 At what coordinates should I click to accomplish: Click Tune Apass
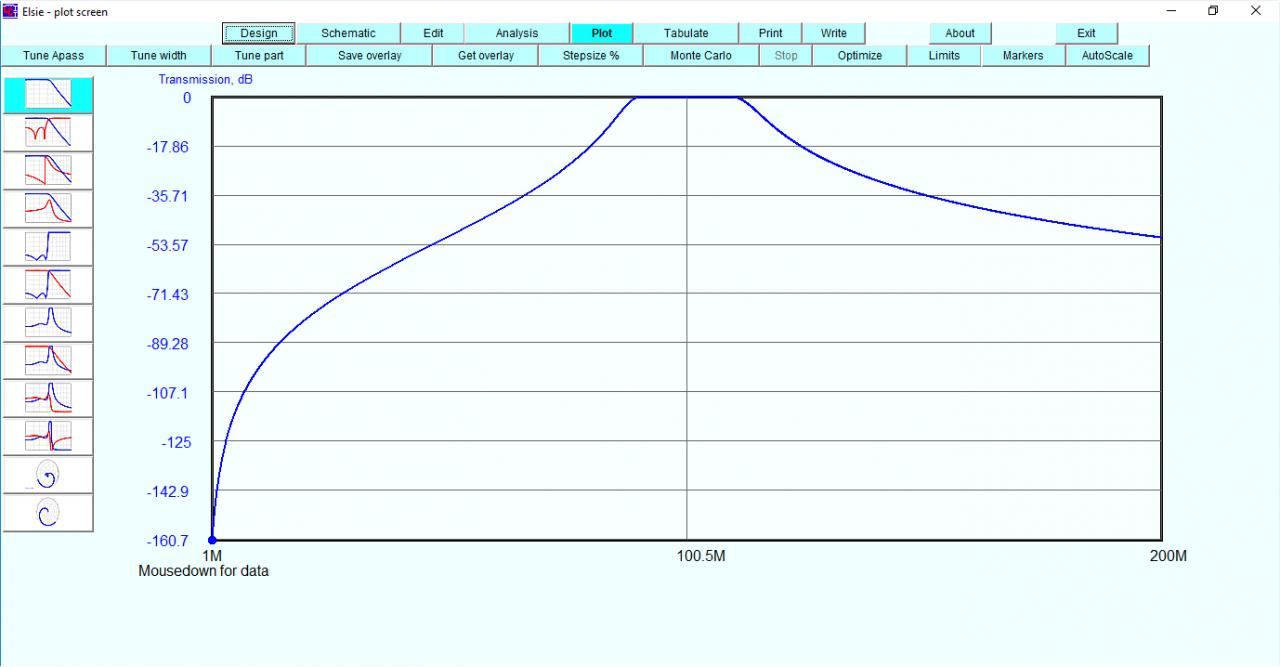(x=54, y=56)
